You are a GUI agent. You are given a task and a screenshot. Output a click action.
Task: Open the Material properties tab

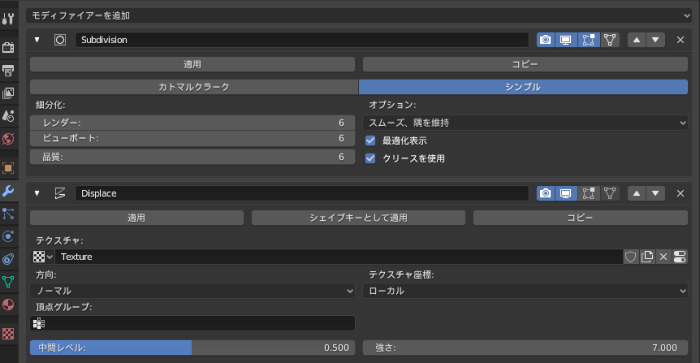[x=8, y=305]
